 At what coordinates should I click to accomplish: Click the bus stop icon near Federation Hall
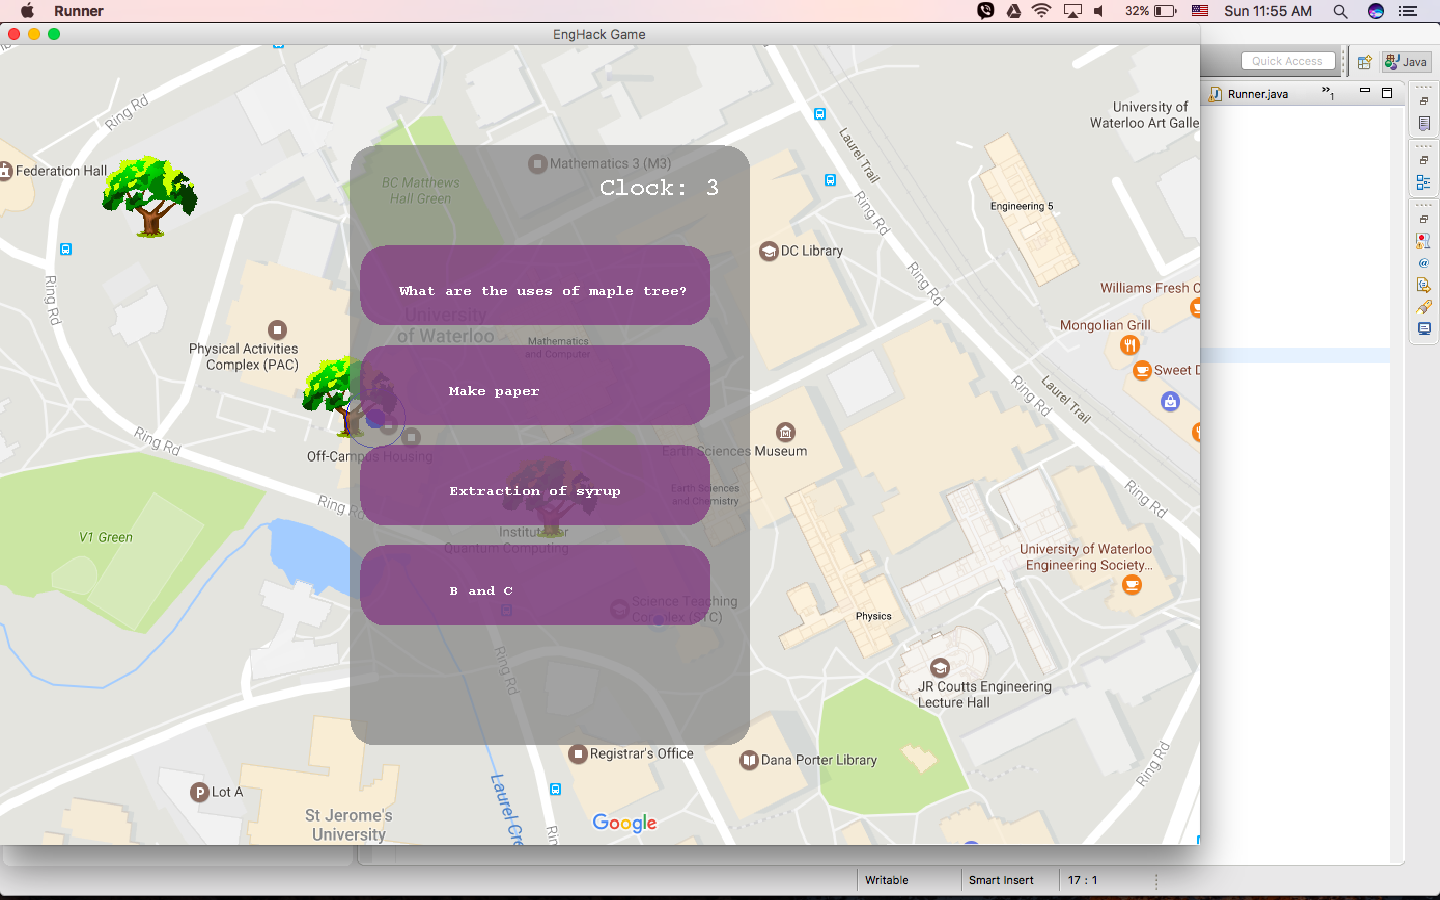pos(66,249)
